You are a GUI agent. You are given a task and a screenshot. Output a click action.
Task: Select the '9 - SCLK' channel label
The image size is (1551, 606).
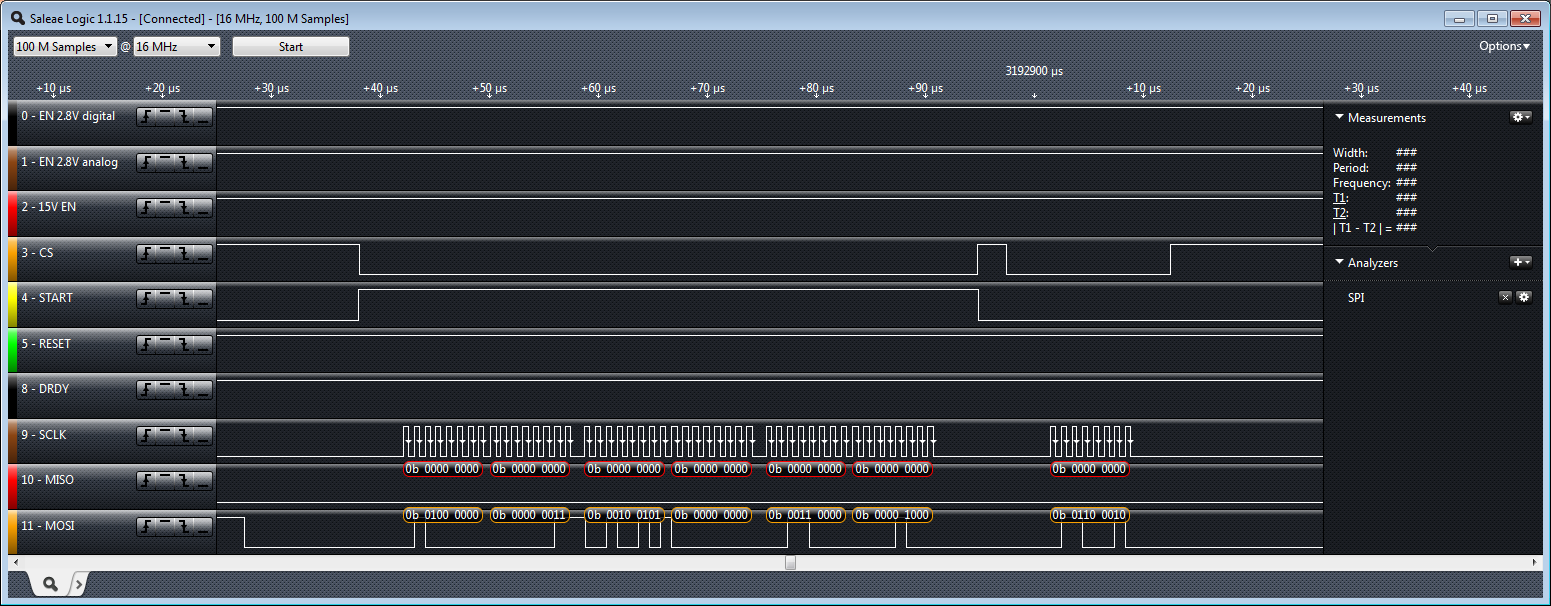[x=46, y=435]
